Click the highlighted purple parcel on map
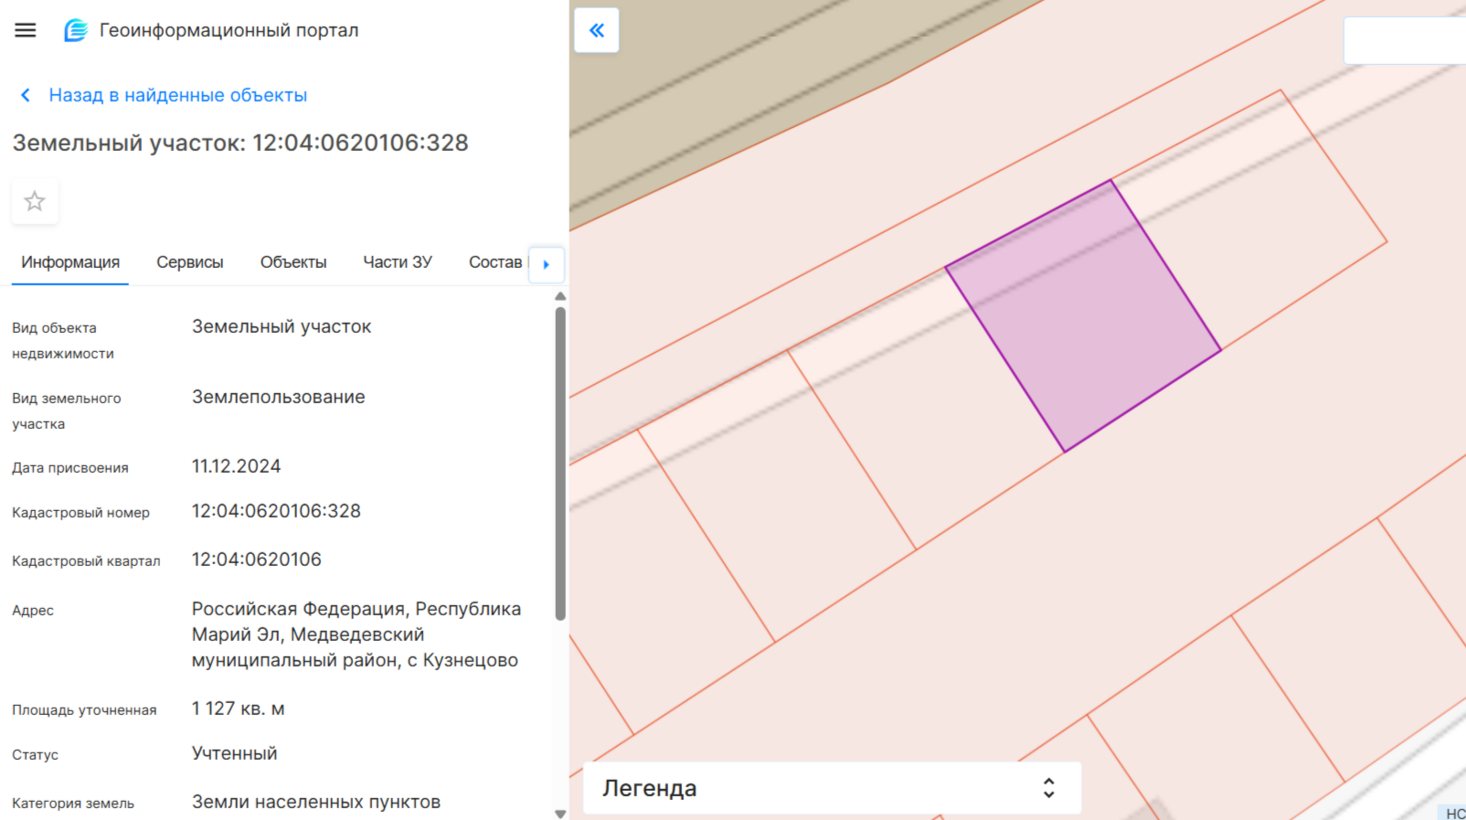1466x820 pixels. point(1084,316)
